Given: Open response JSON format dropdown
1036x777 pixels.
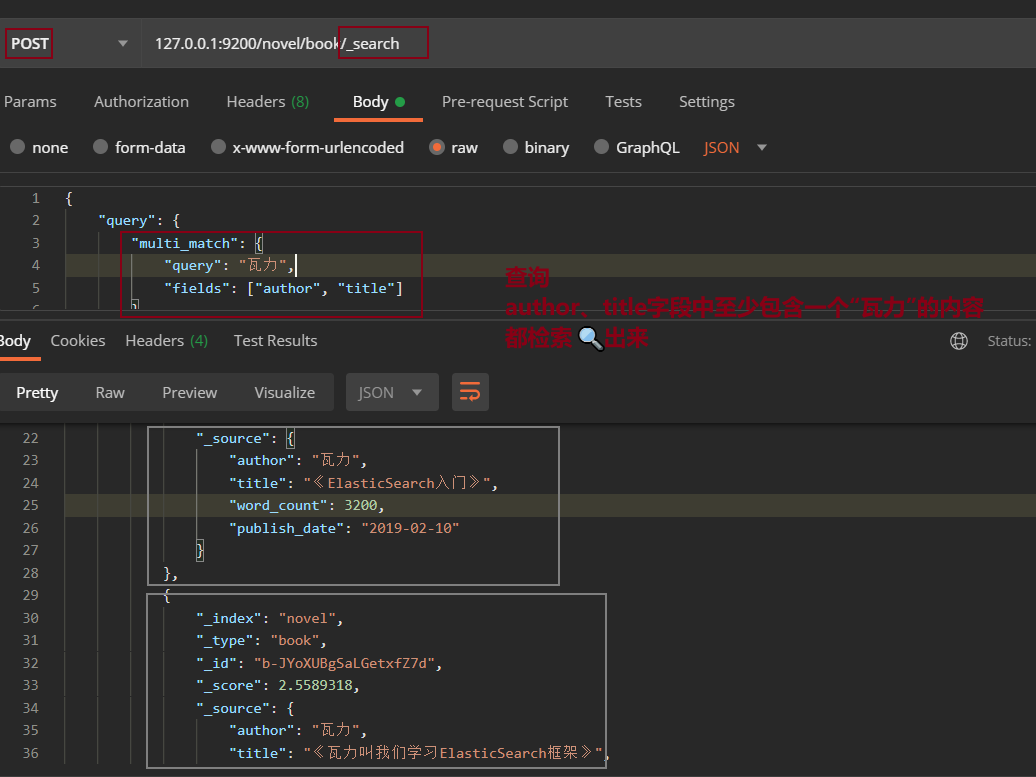Looking at the screenshot, I should tap(392, 392).
